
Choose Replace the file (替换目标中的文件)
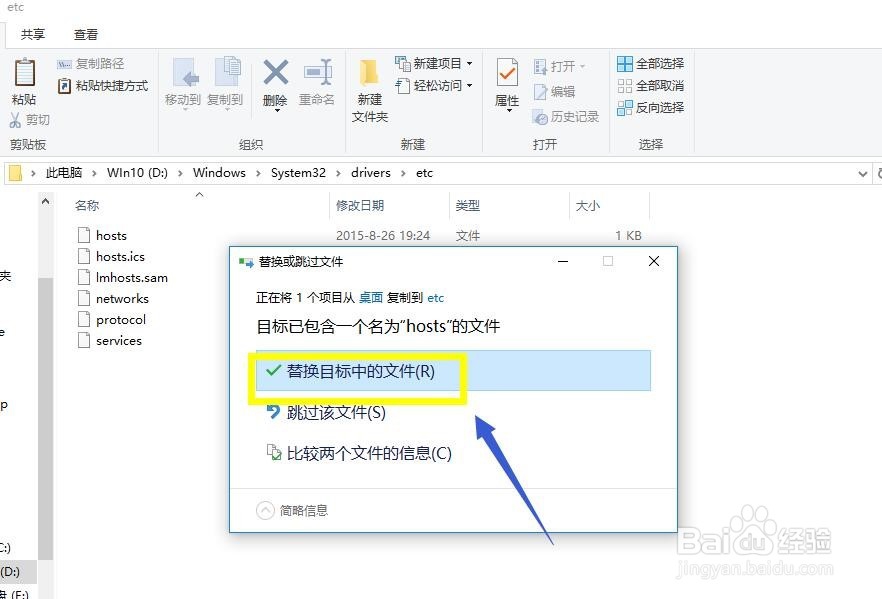tap(360, 370)
